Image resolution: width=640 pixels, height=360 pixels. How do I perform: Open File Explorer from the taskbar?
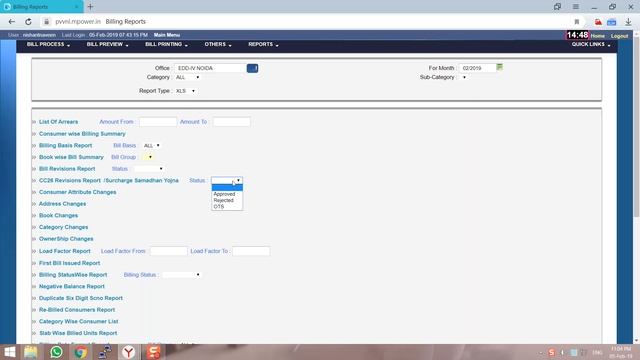click(31, 352)
